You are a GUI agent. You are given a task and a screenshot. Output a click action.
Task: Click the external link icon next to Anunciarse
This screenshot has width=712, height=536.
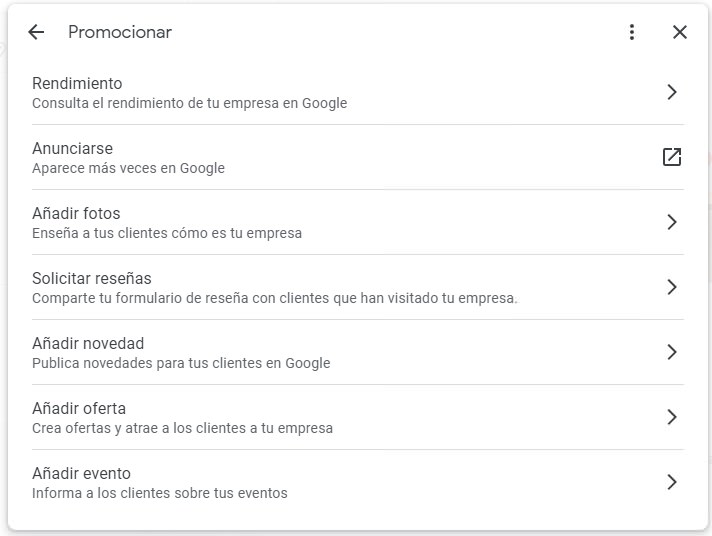672,157
